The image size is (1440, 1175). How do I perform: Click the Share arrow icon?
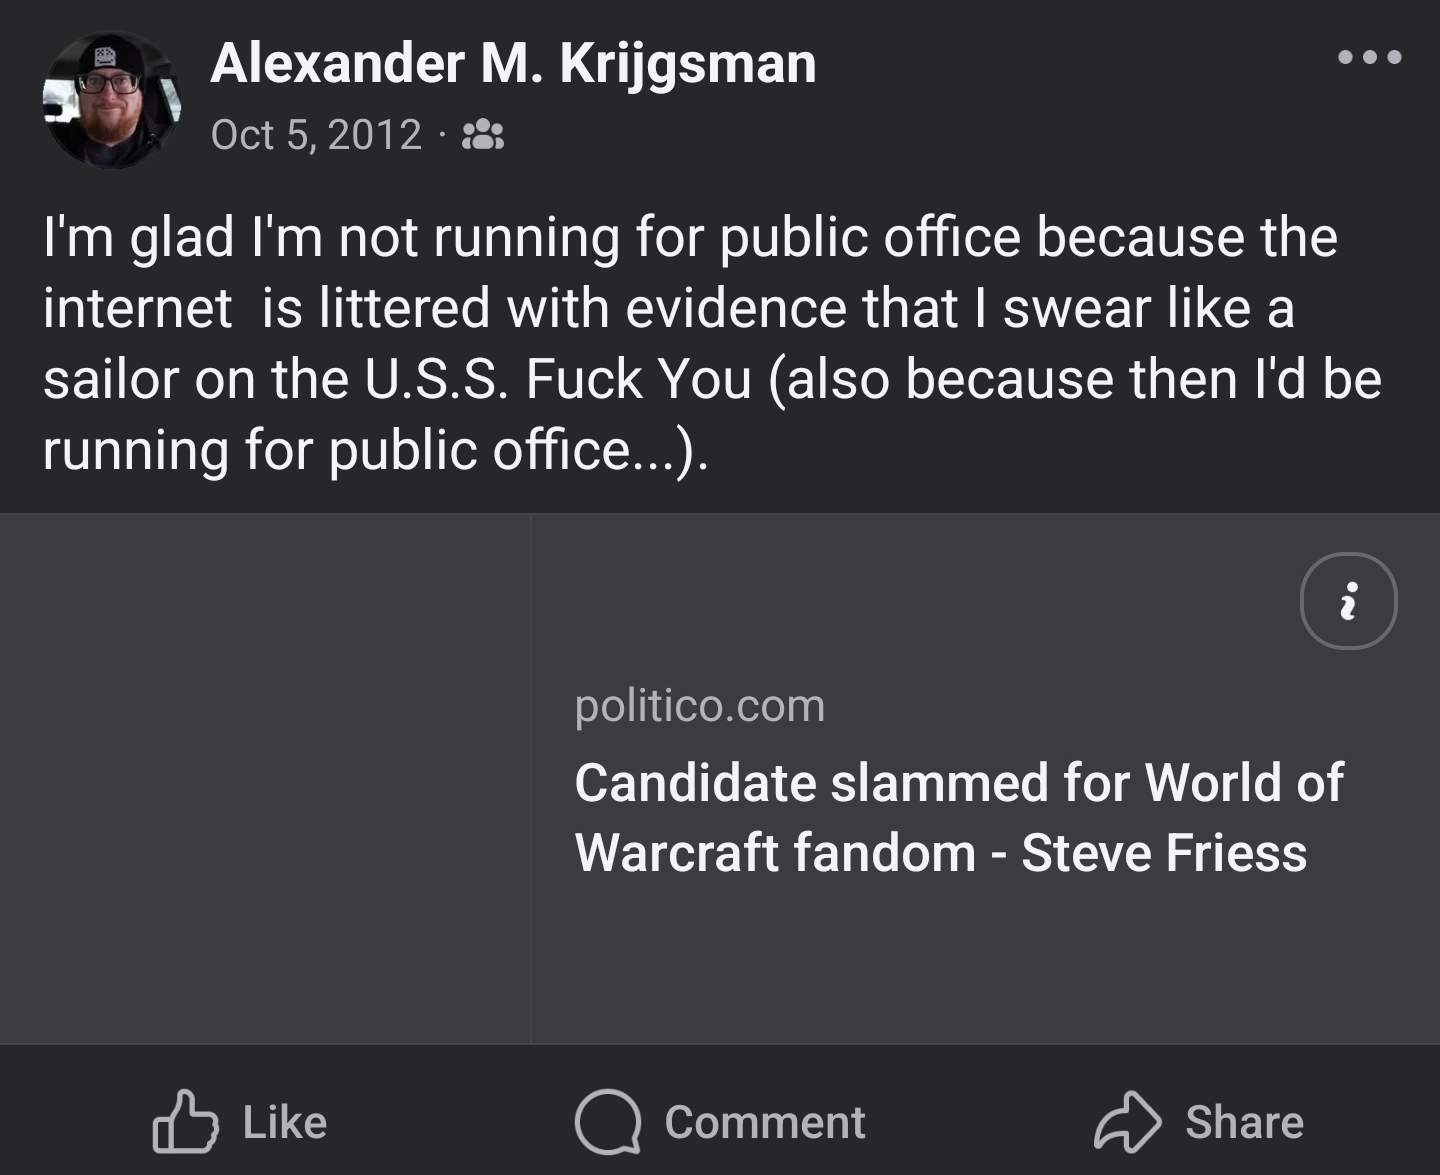(1127, 1122)
